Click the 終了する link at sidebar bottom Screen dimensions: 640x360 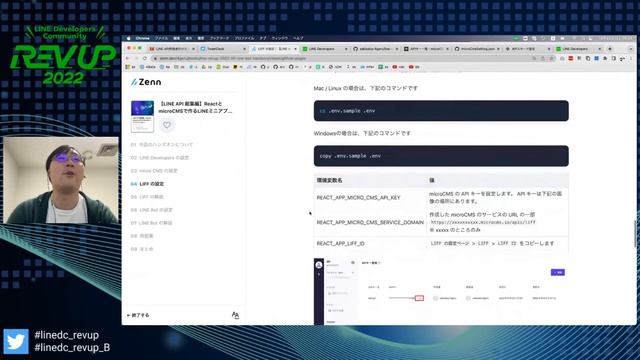pos(138,316)
